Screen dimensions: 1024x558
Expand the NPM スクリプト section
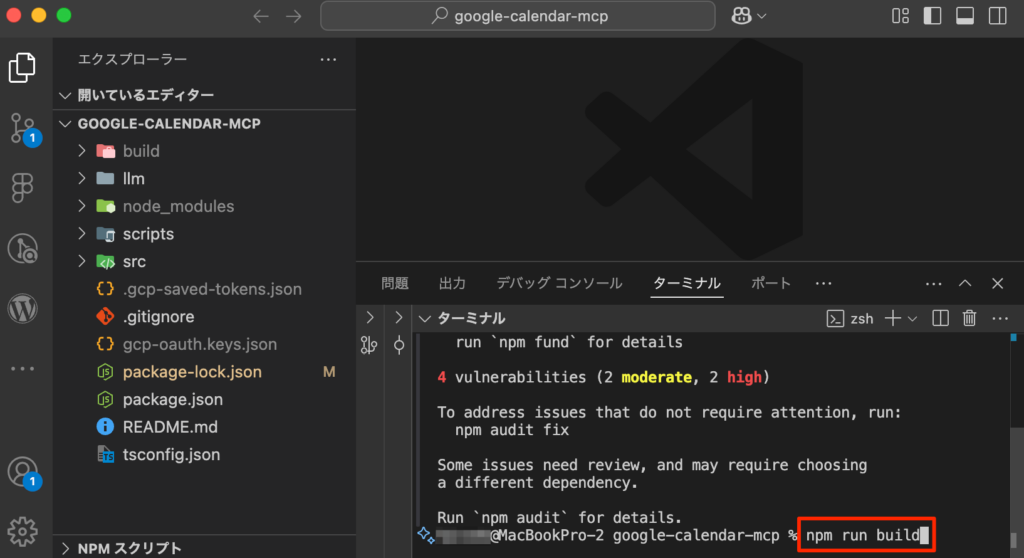tap(130, 548)
